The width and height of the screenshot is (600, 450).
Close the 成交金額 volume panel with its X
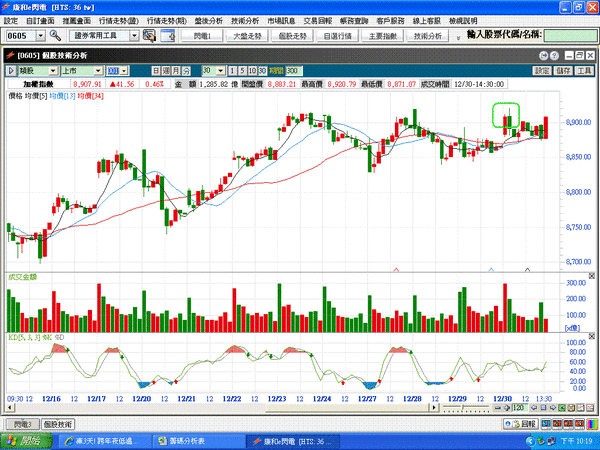[592, 276]
